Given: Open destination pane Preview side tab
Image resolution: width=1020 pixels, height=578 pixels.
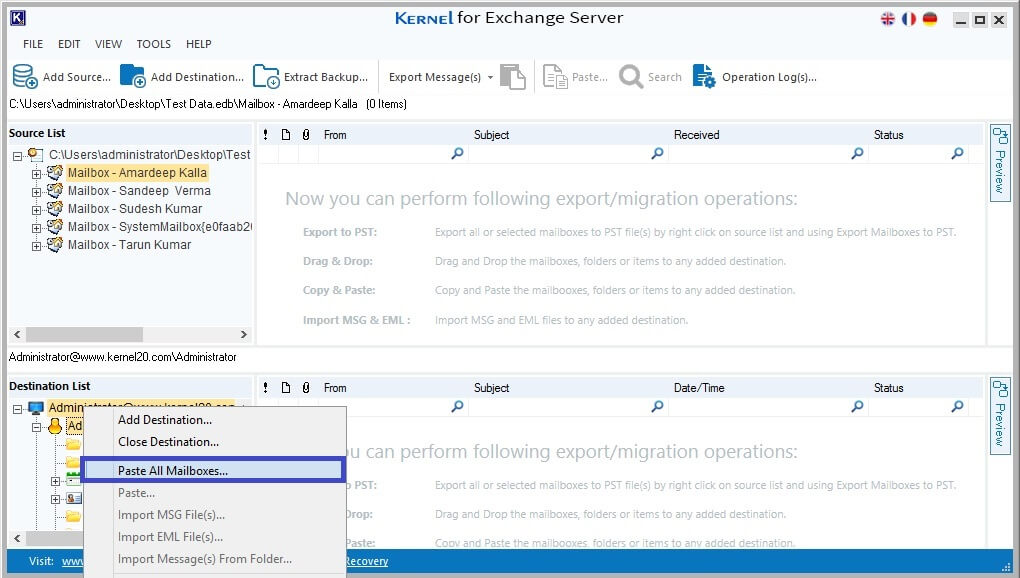Looking at the screenshot, I should pos(1000,416).
